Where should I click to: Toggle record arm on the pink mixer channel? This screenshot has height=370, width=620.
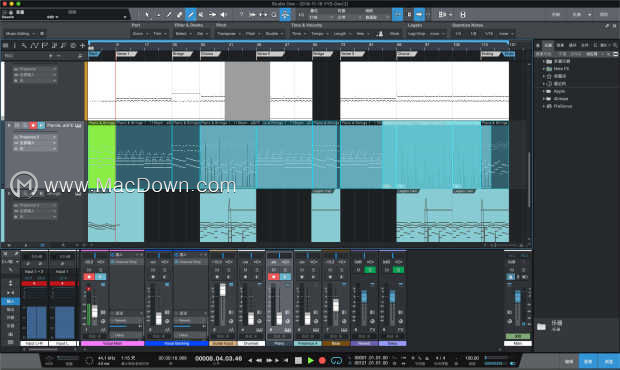[89, 277]
